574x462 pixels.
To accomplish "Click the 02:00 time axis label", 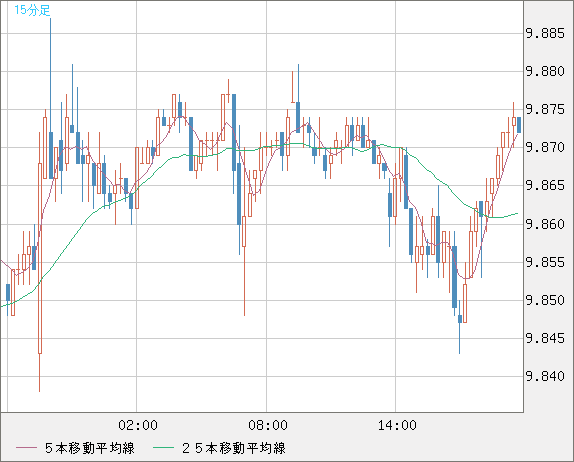I will click(138, 425).
